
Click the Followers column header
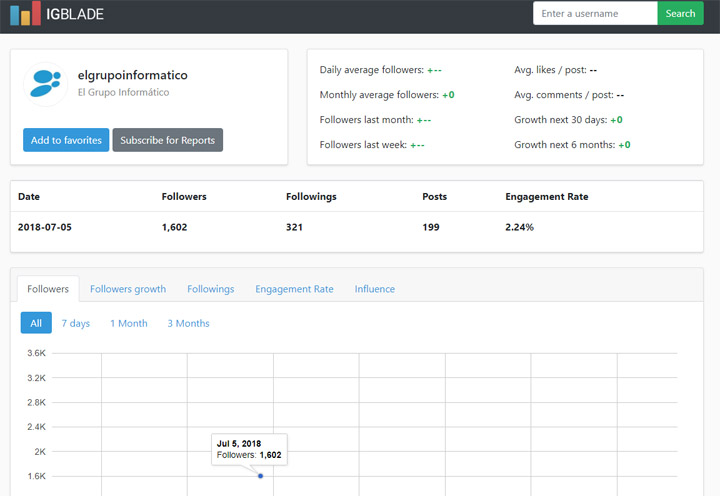coord(184,197)
